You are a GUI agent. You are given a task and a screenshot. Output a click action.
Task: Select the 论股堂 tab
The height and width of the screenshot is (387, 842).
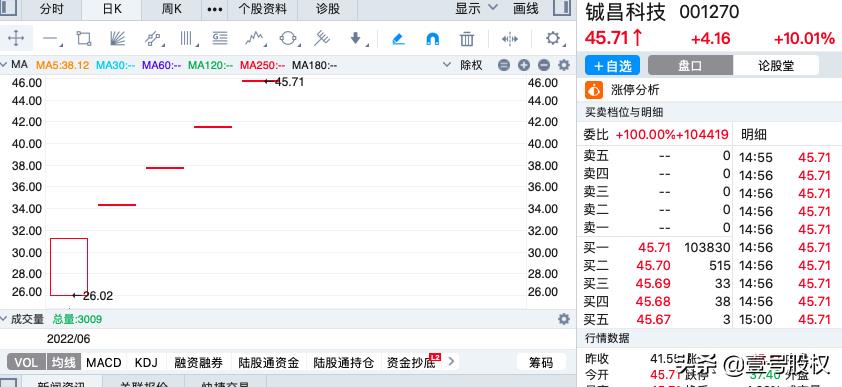776,65
